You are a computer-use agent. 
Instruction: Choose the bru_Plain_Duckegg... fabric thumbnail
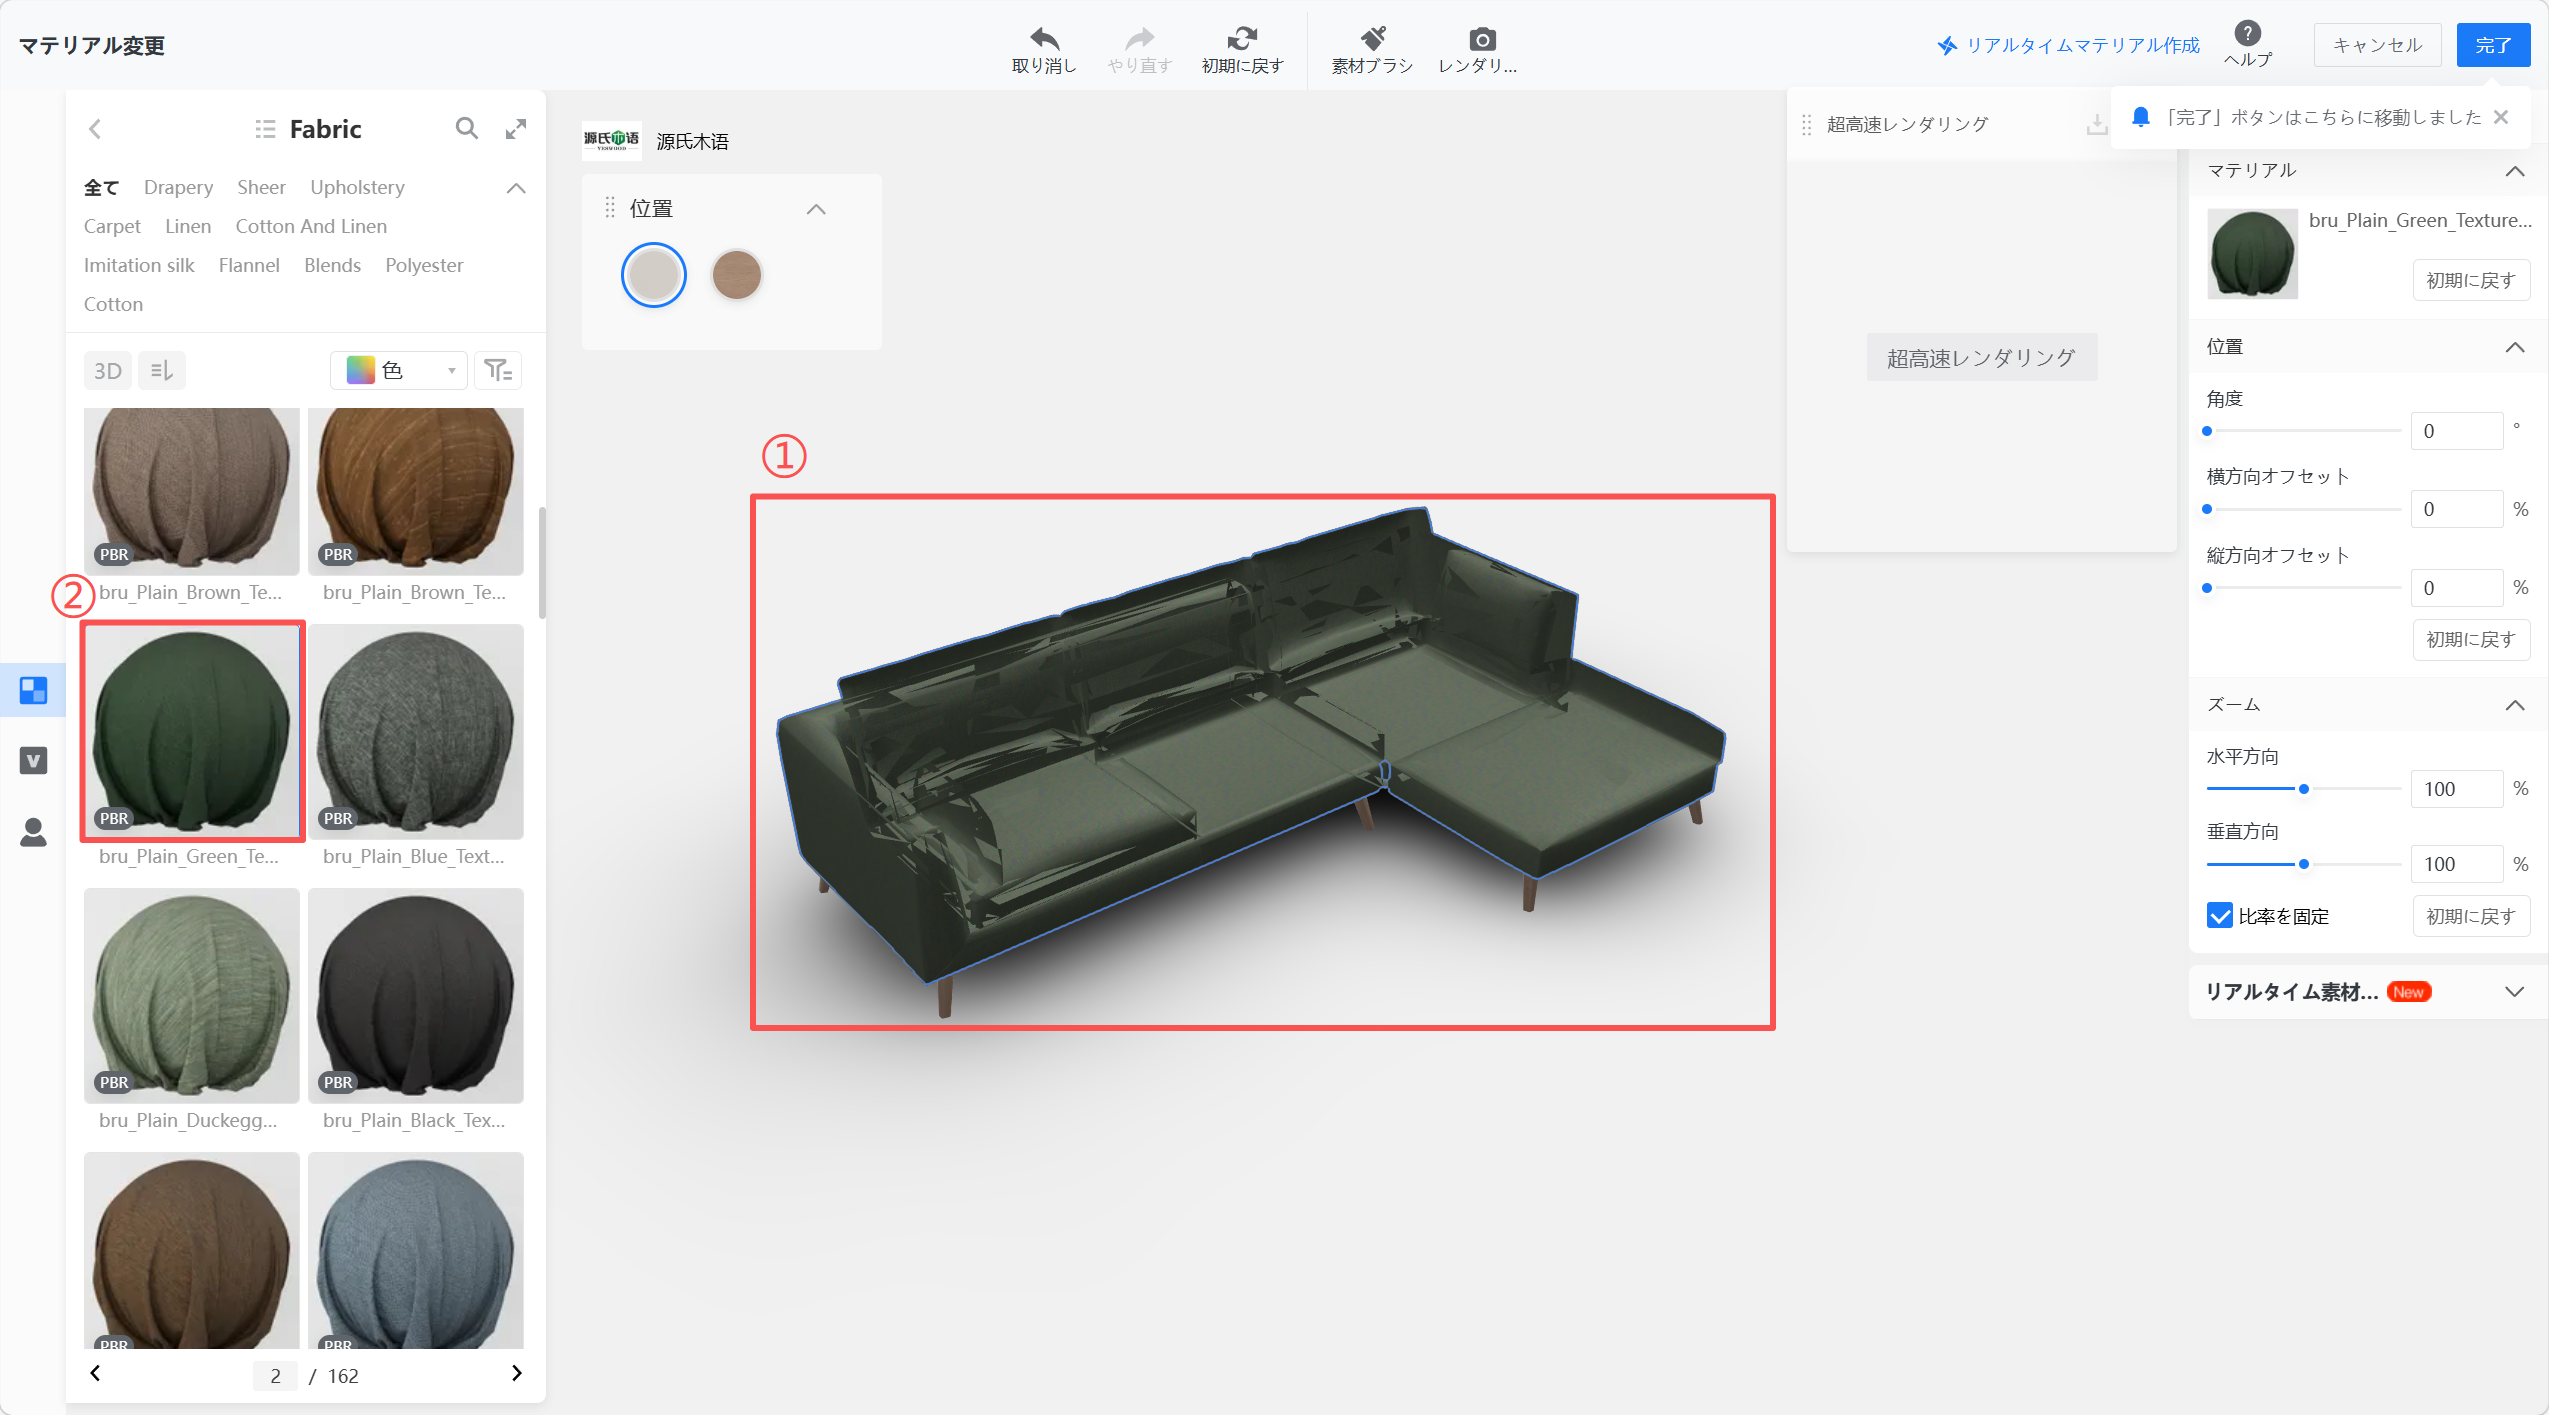point(192,995)
